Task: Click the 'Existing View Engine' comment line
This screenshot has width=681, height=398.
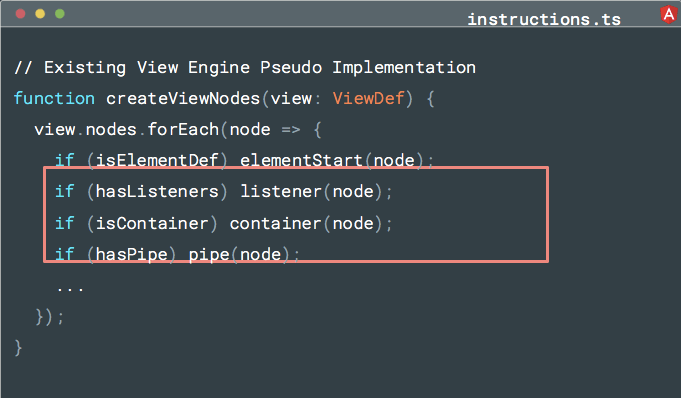Action: [x=245, y=68]
